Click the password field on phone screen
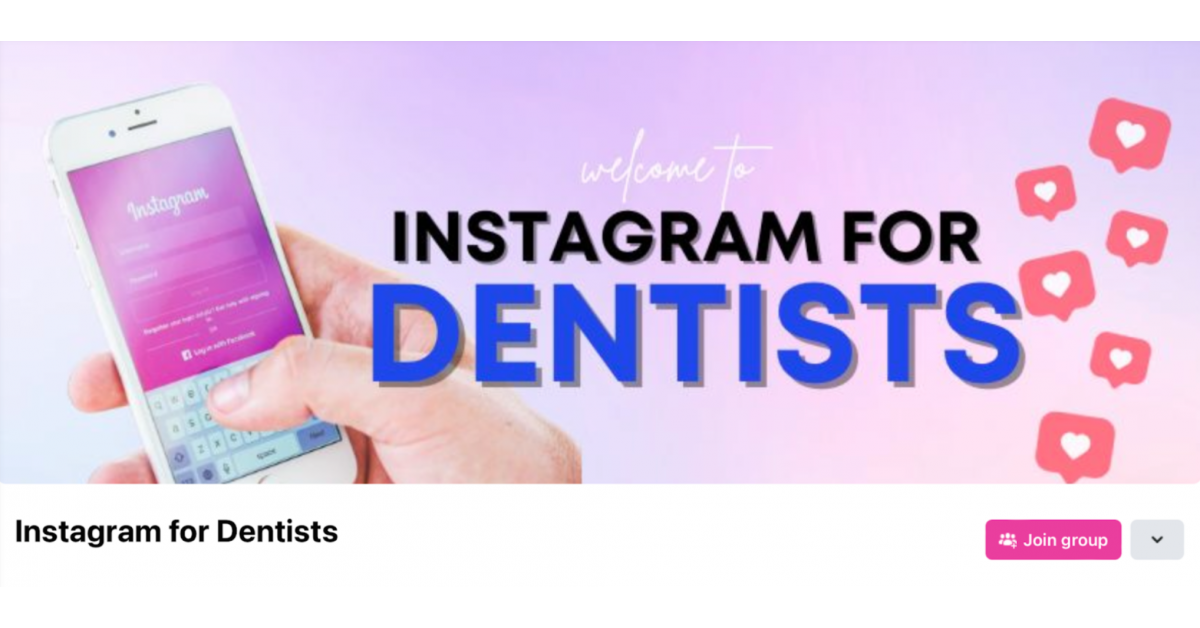Viewport: 1200px width, 628px height. coord(189,278)
